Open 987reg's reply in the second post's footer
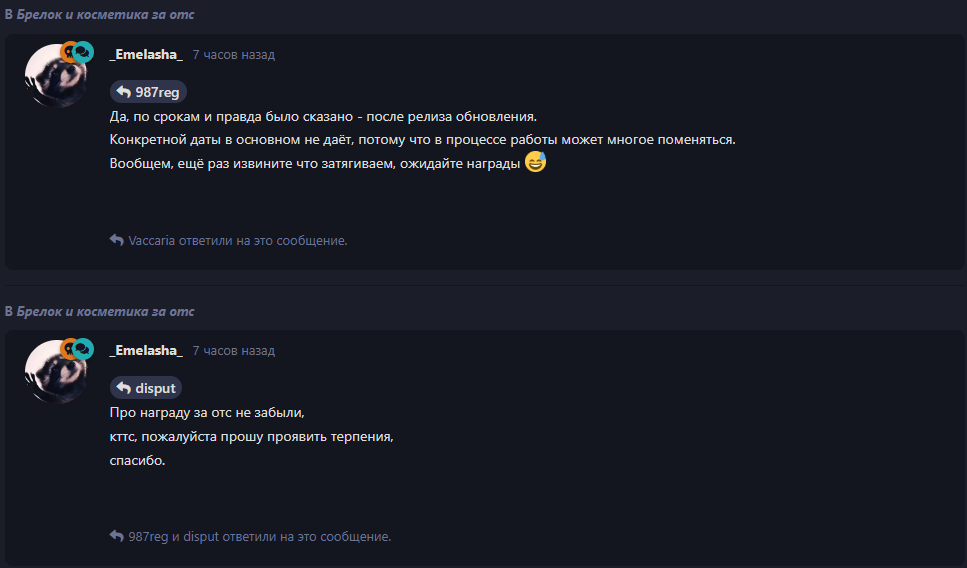 coord(148,537)
